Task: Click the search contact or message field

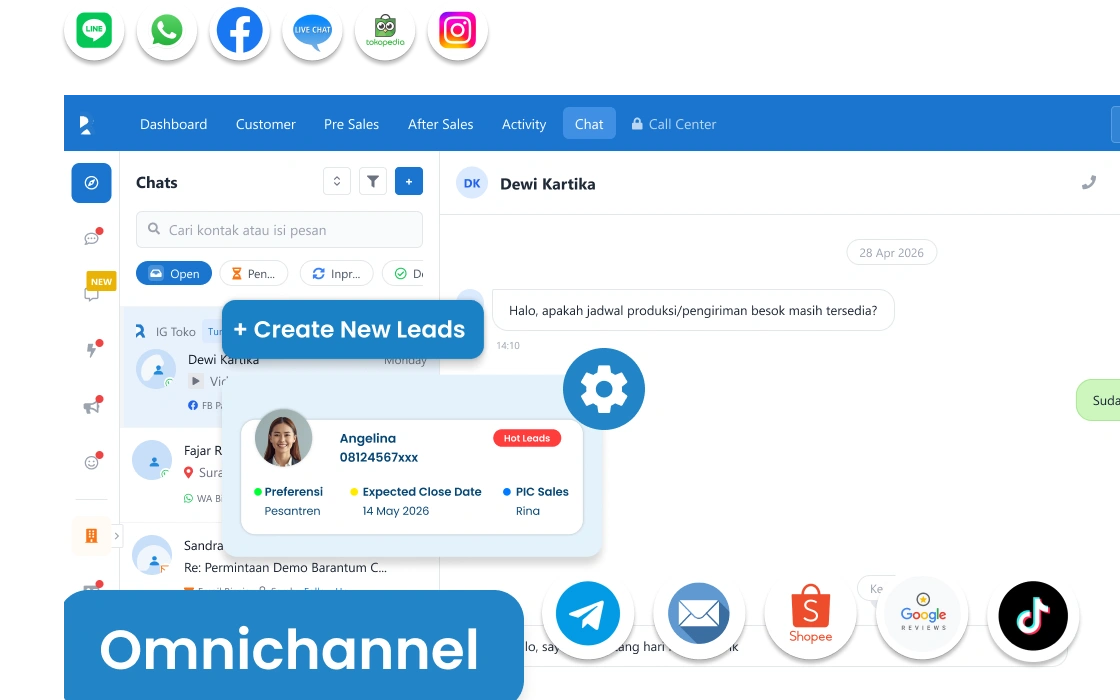Action: [279, 230]
